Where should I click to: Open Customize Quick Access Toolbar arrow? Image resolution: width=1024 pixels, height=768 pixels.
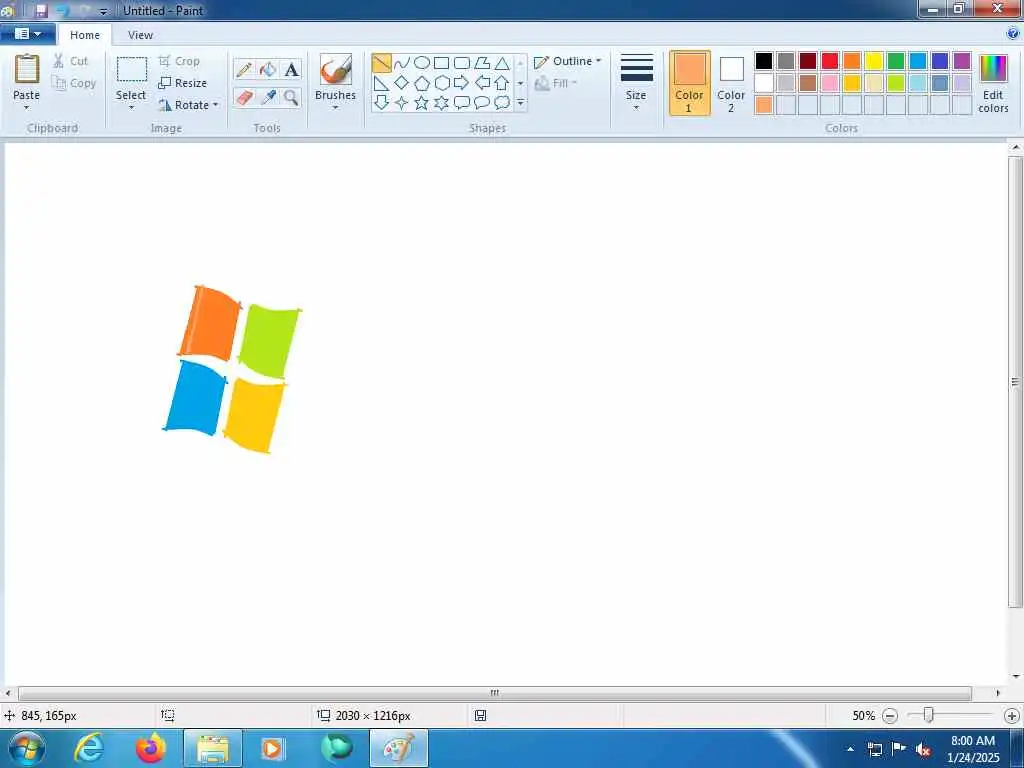coord(103,12)
